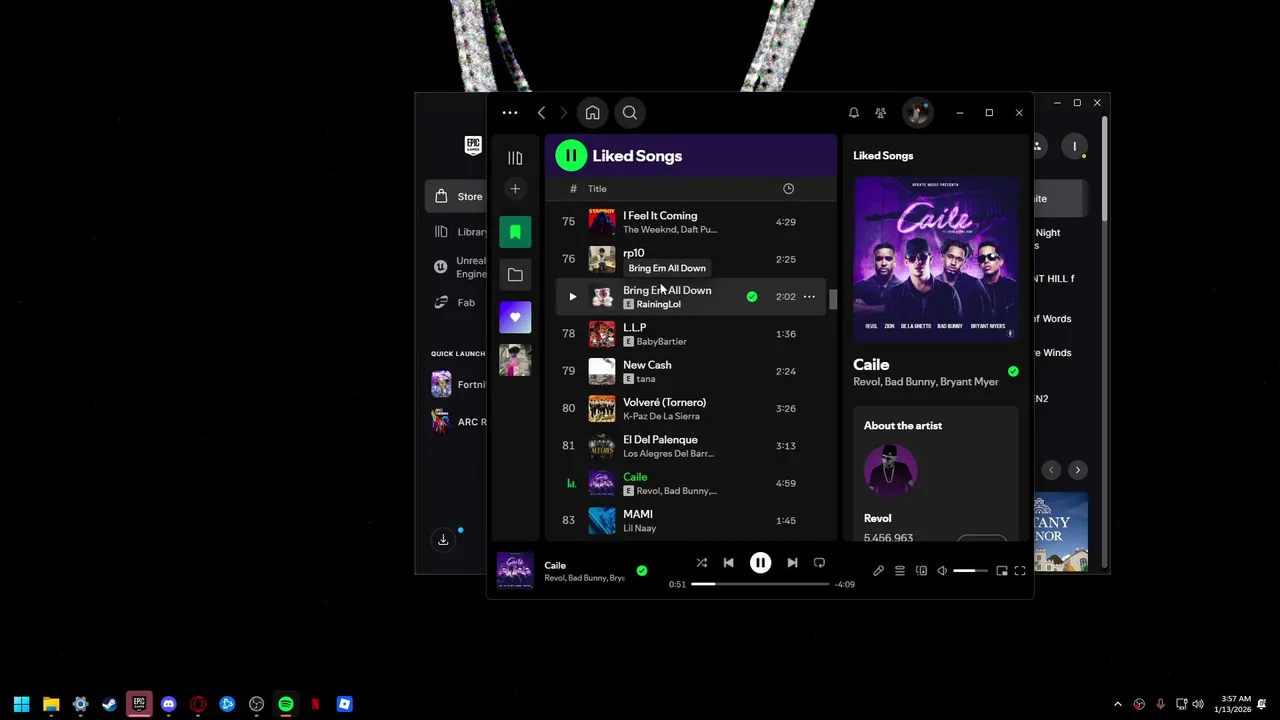Play Bring Em All Down row
This screenshot has height=720, width=1280.
[x=572, y=297]
